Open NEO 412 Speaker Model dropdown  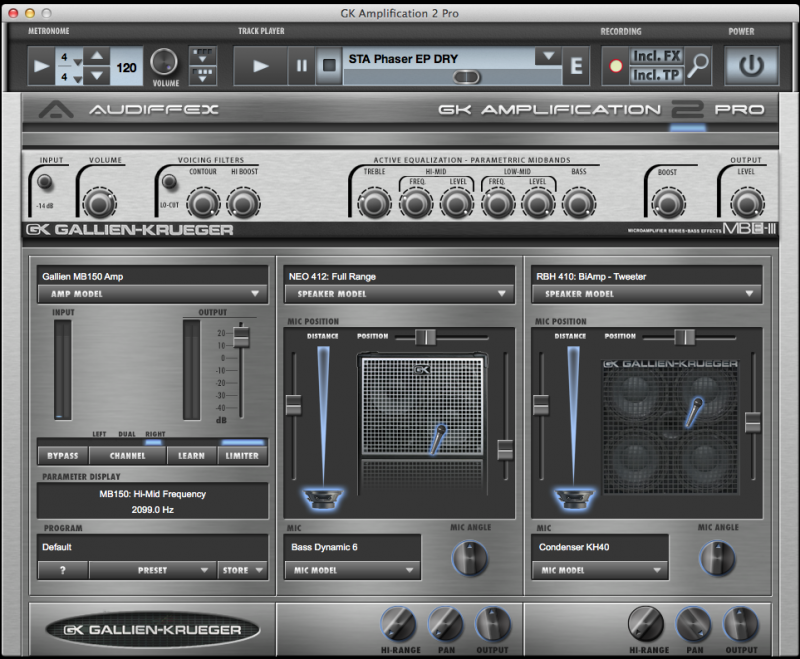[x=399, y=294]
